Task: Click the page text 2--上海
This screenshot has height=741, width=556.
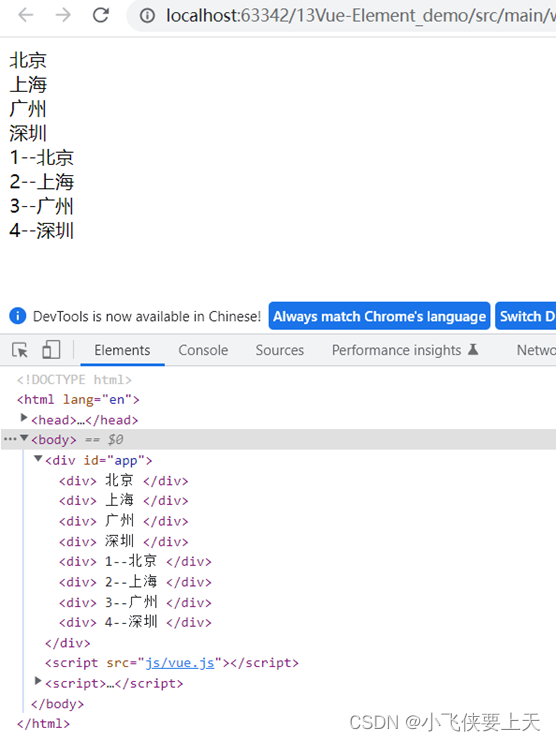Action: point(42,182)
